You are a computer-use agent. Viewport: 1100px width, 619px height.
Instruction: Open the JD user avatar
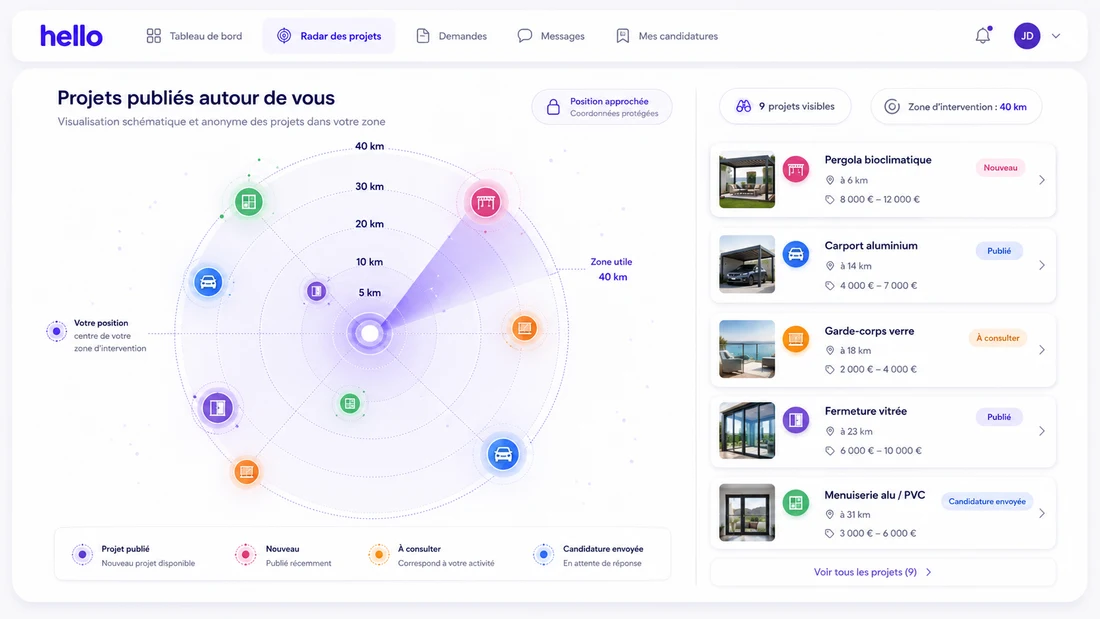(x=1027, y=36)
